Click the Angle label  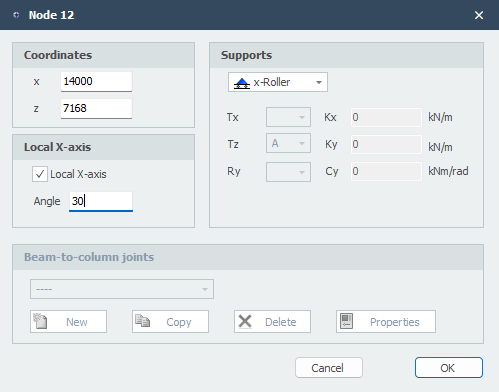click(47, 201)
